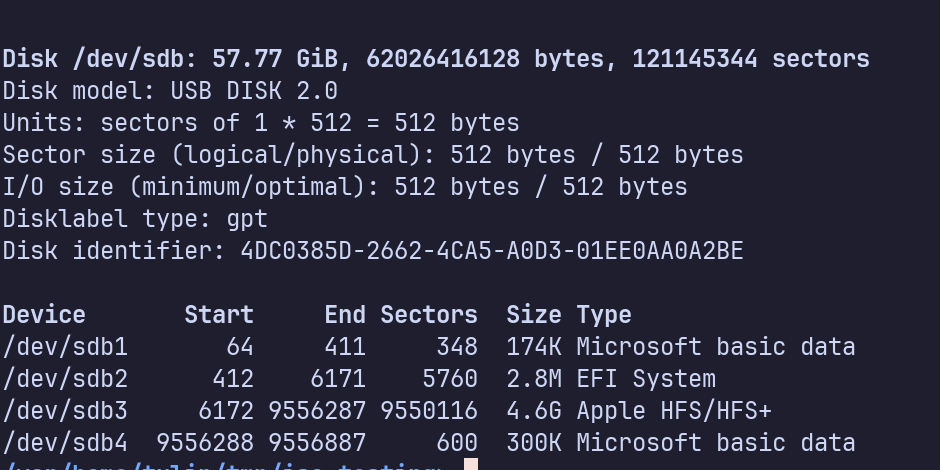Click the "Size" column header

coord(533,315)
